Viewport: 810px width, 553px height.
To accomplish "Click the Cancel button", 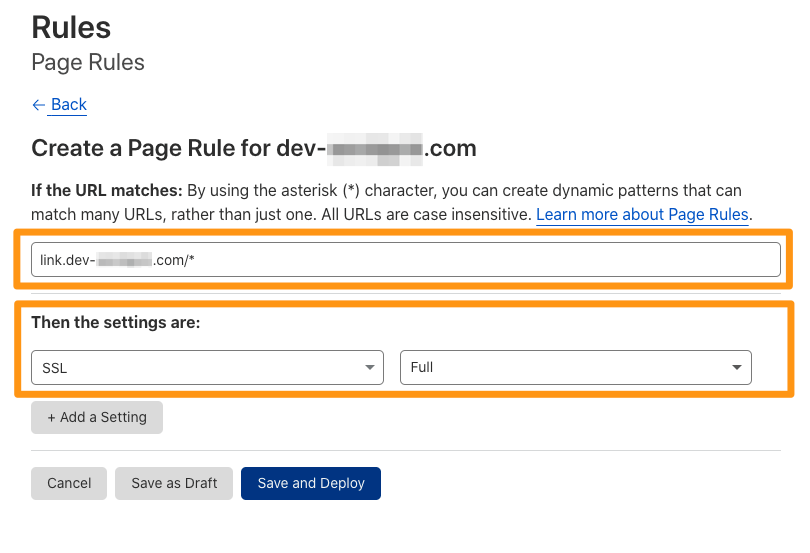I will 69,483.
